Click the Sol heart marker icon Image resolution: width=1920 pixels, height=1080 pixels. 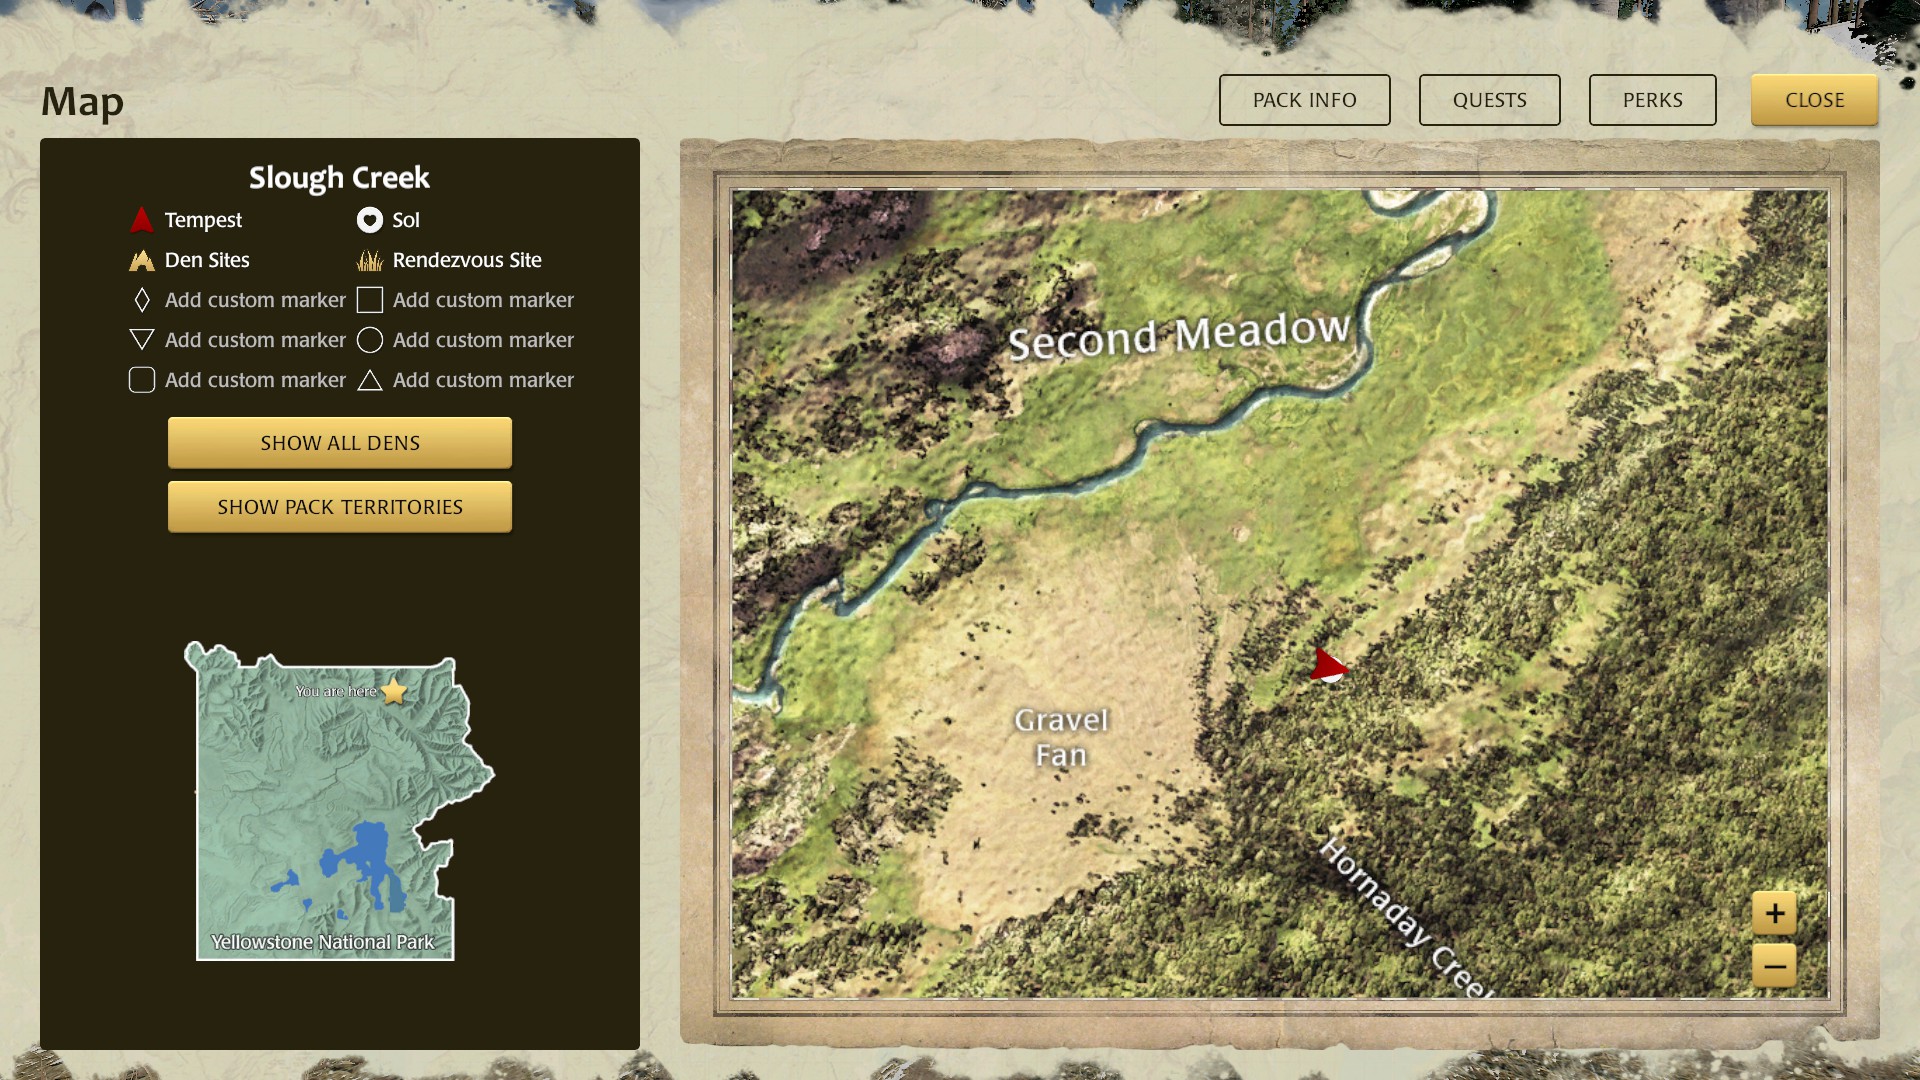click(370, 220)
